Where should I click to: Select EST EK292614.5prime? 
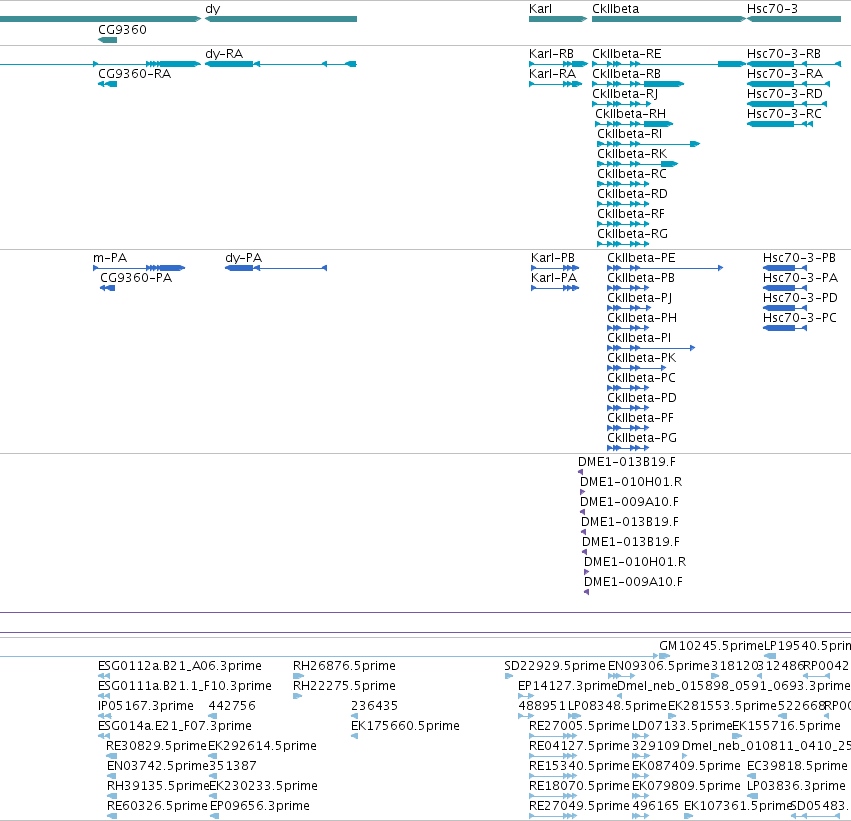(262, 746)
